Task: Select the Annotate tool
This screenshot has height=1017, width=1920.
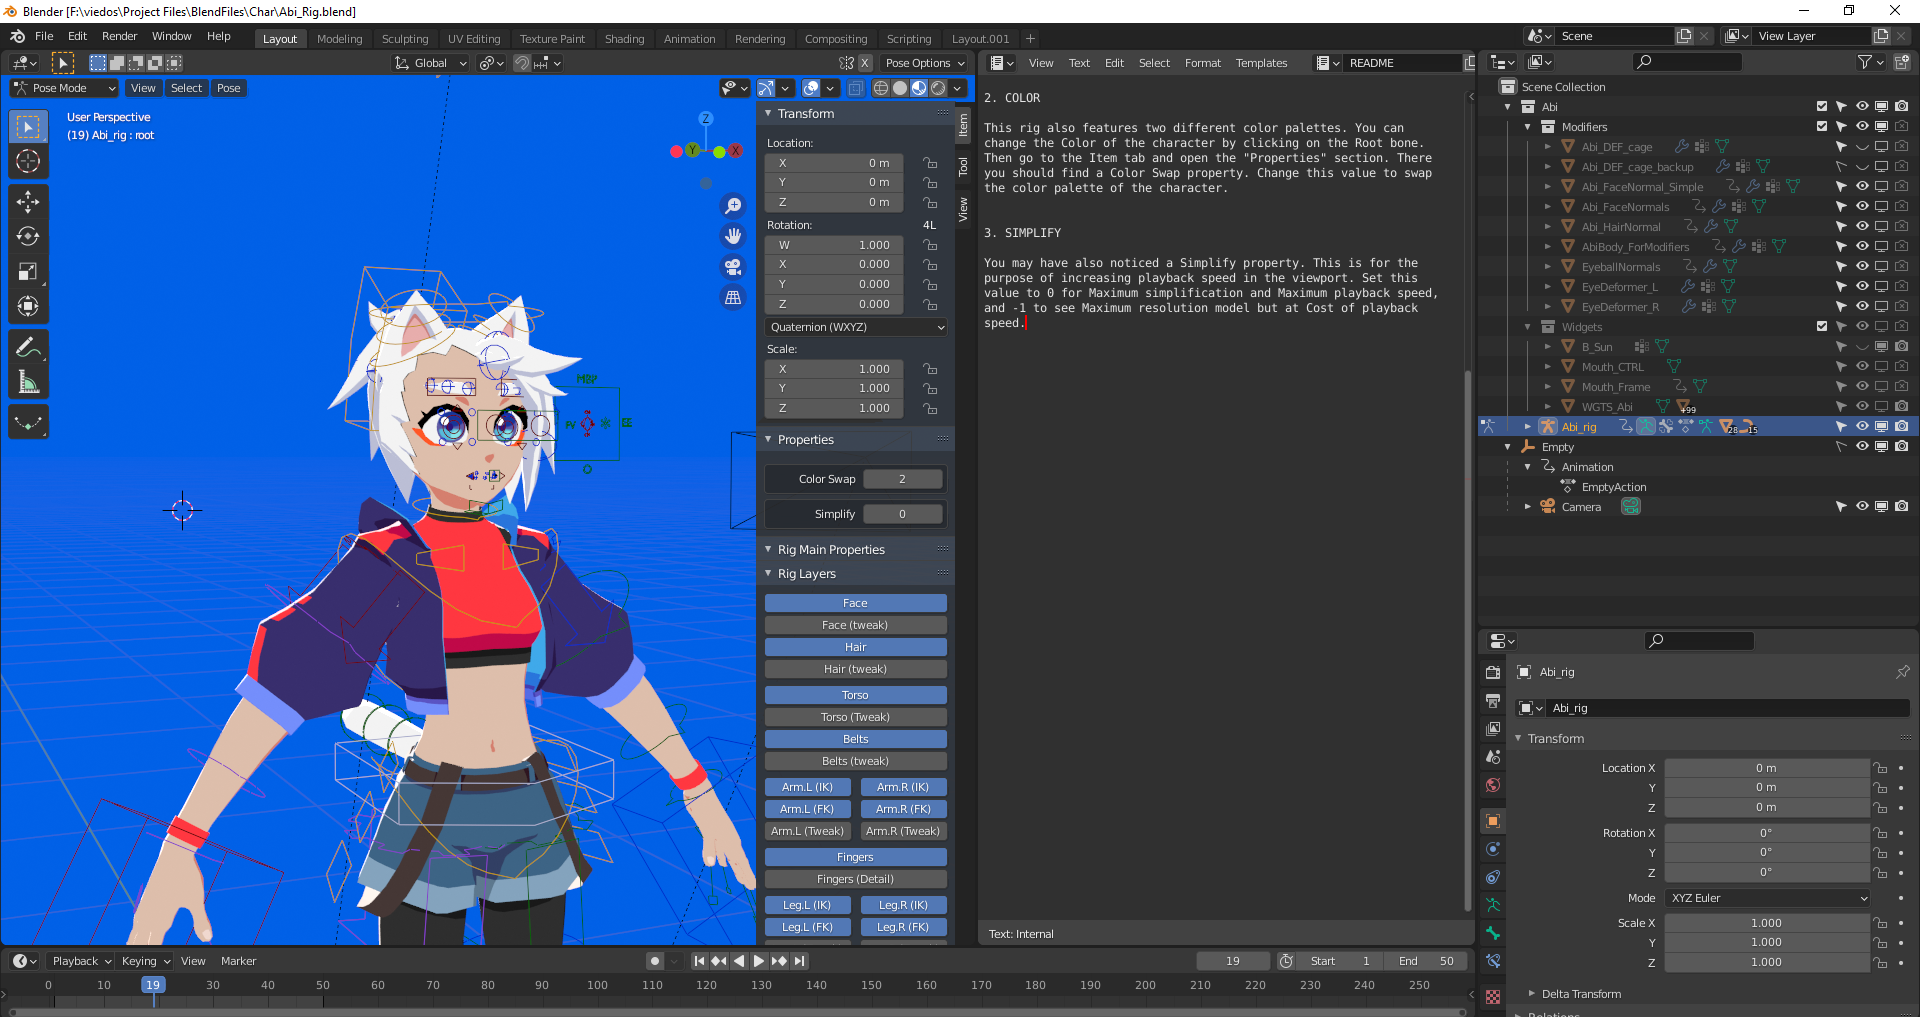Action: (x=28, y=347)
